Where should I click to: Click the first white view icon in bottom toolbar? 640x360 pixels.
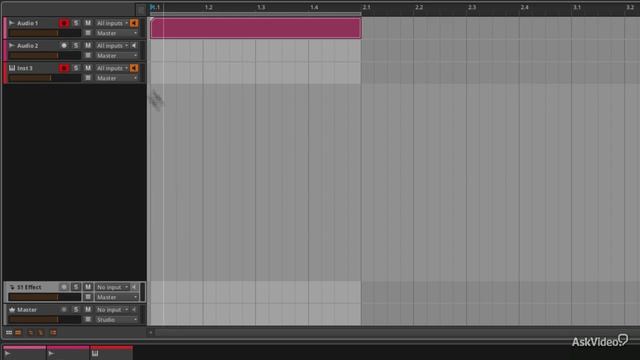pos(9,333)
